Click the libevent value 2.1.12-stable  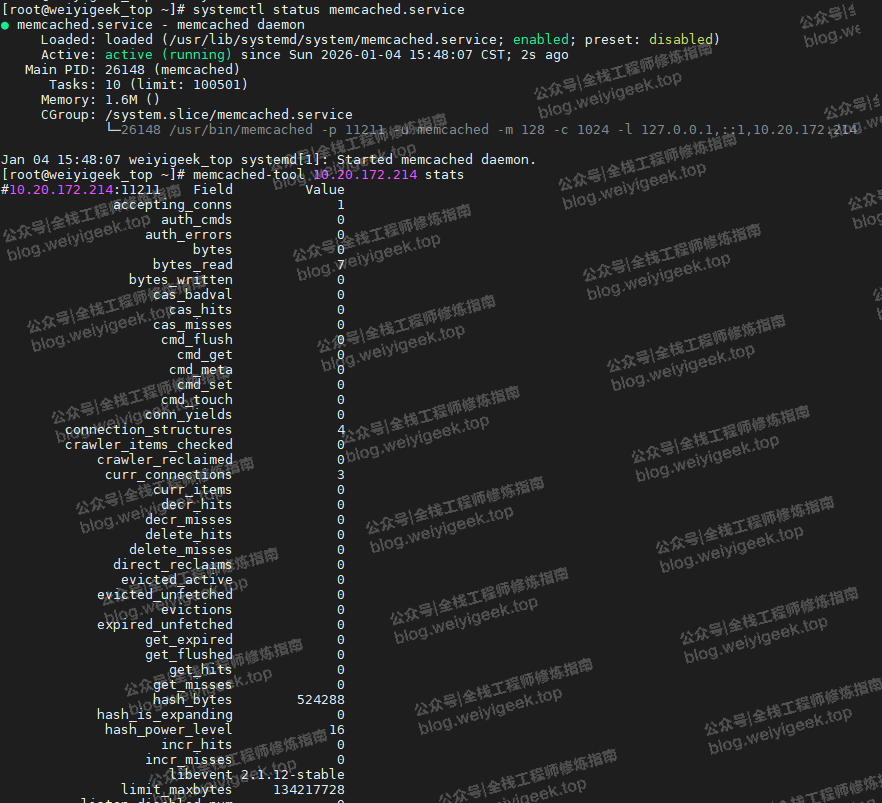pos(292,775)
